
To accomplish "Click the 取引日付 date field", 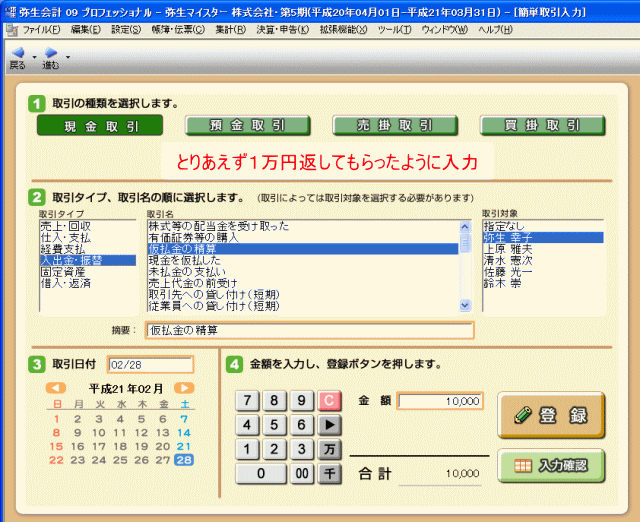I will point(150,364).
